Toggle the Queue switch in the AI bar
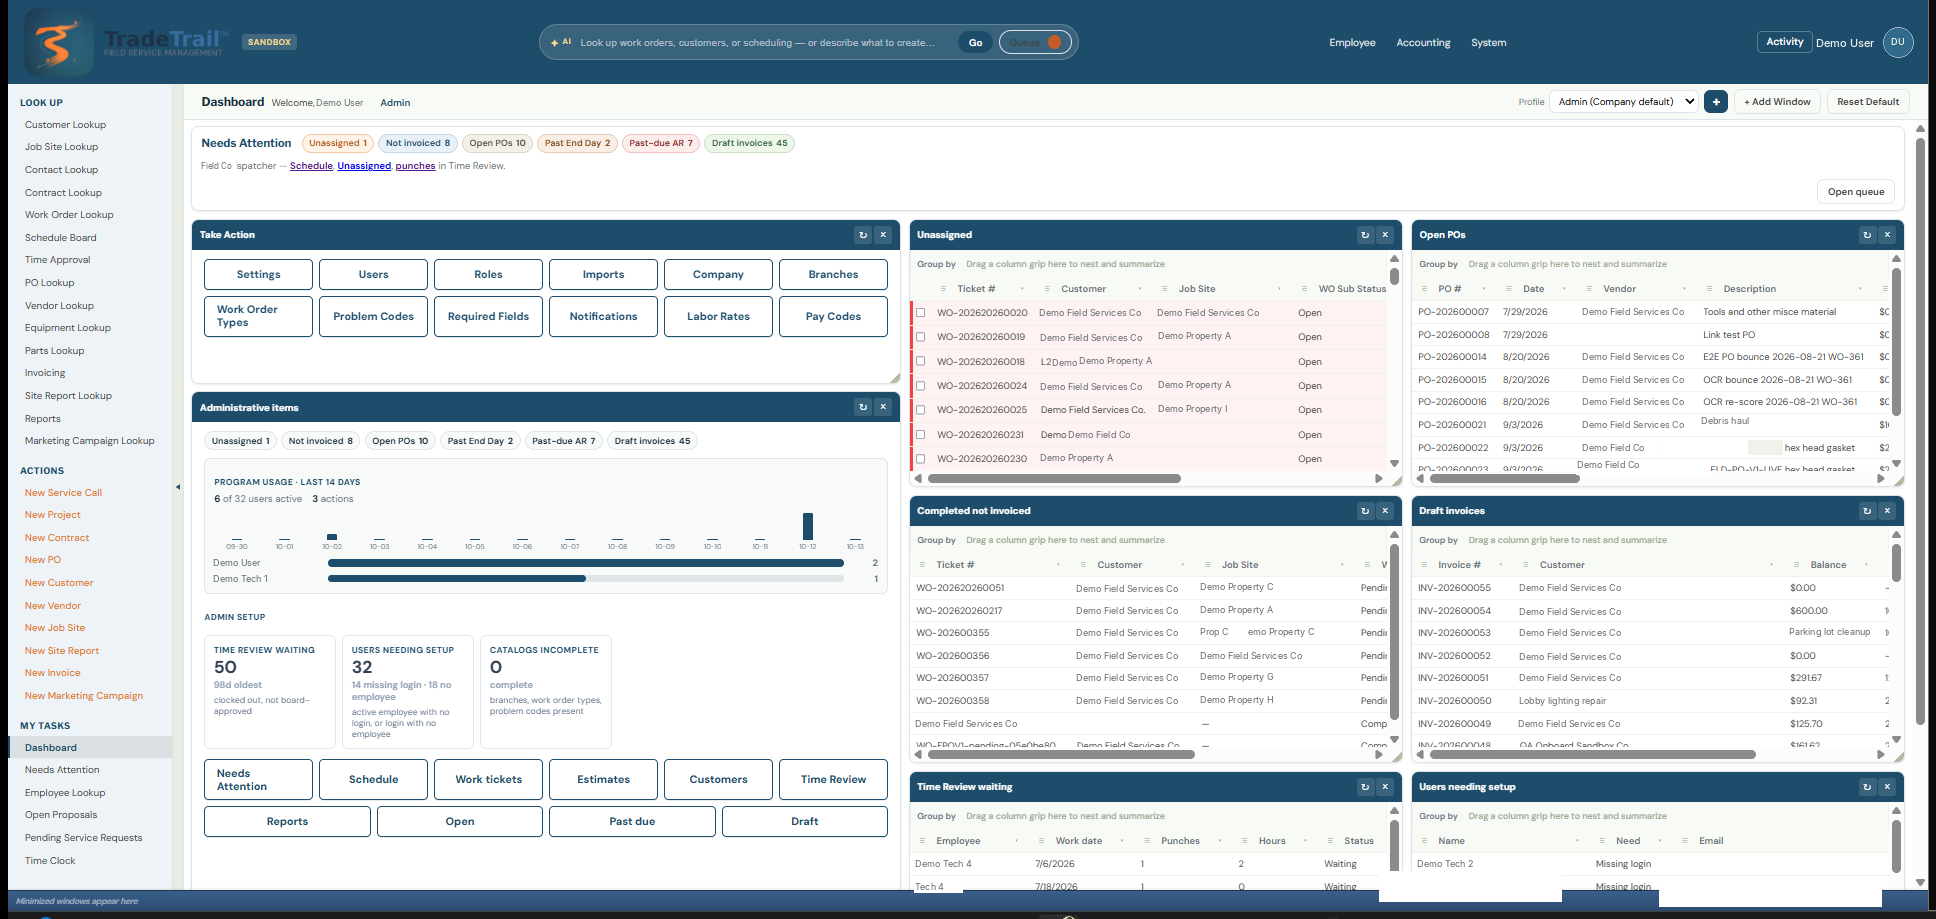The height and width of the screenshot is (919, 1936). [x=1035, y=42]
